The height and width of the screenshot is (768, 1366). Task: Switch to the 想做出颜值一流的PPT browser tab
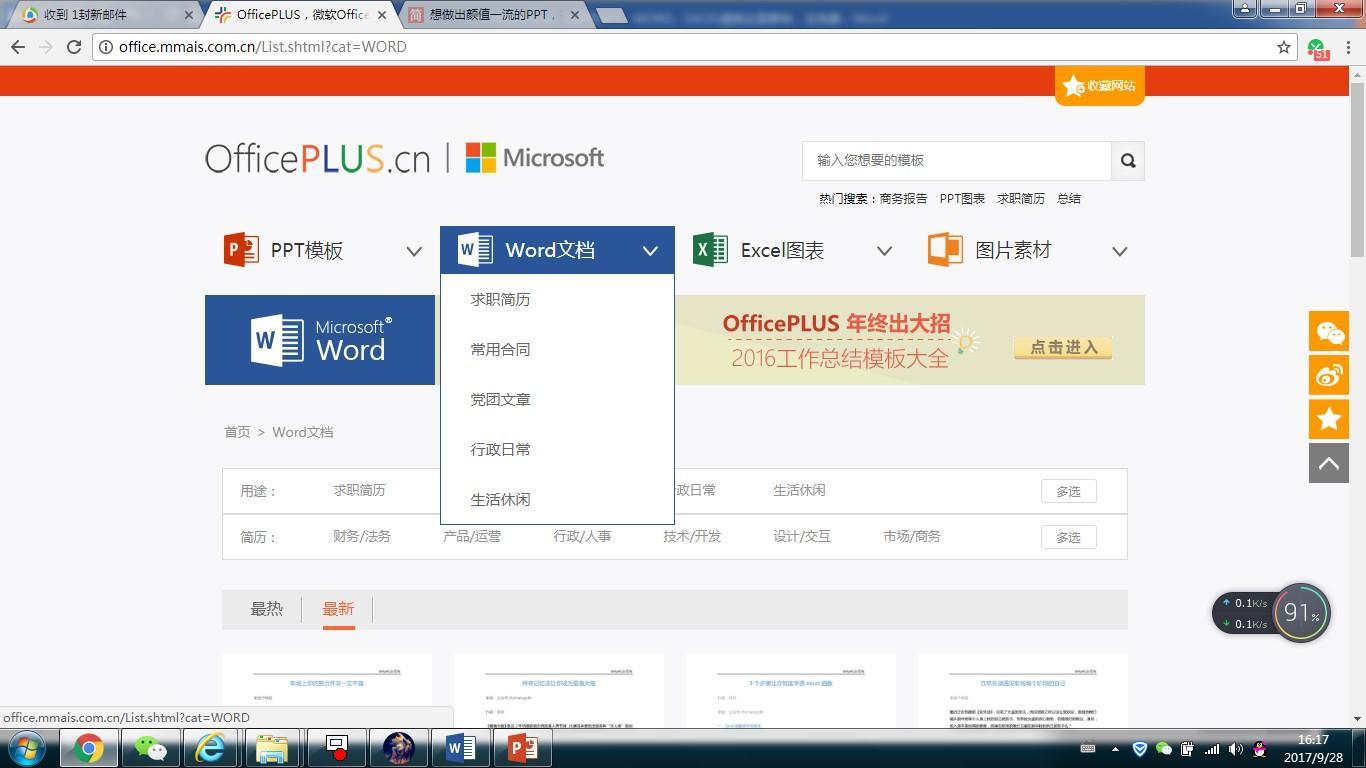(494, 15)
